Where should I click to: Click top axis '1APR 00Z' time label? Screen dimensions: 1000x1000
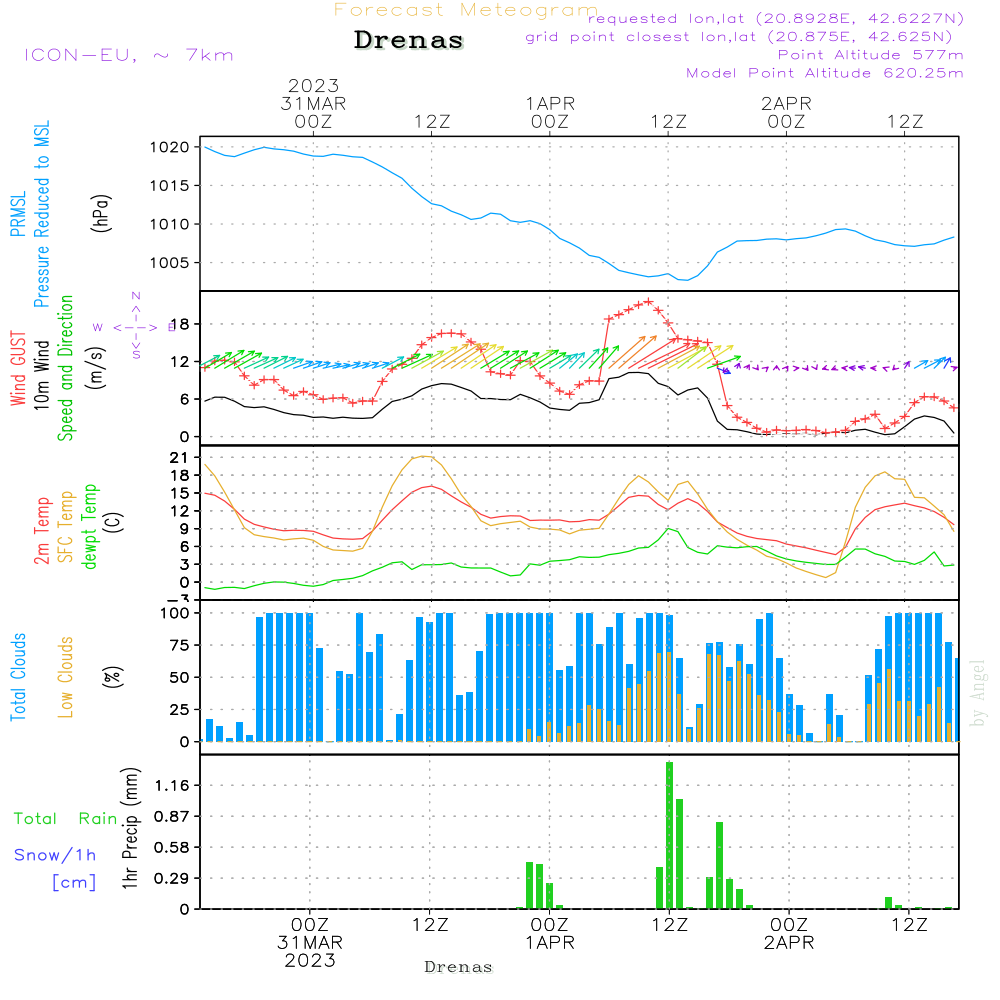550,112
